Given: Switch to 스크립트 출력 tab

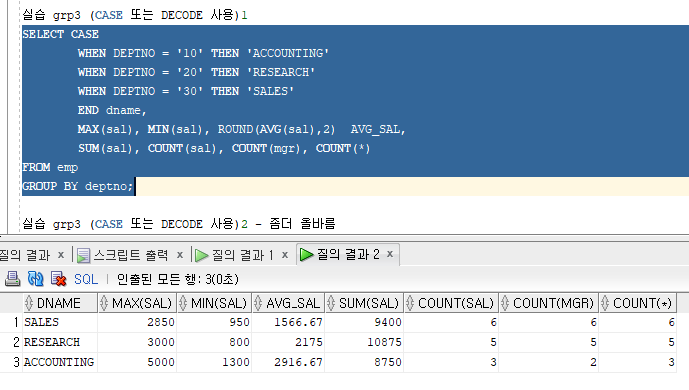Looking at the screenshot, I should coord(131,255).
